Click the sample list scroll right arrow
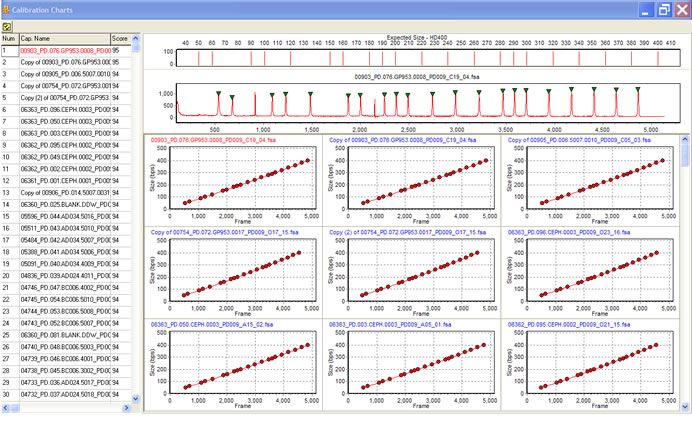This screenshot has height=432, width=692. pos(126,408)
